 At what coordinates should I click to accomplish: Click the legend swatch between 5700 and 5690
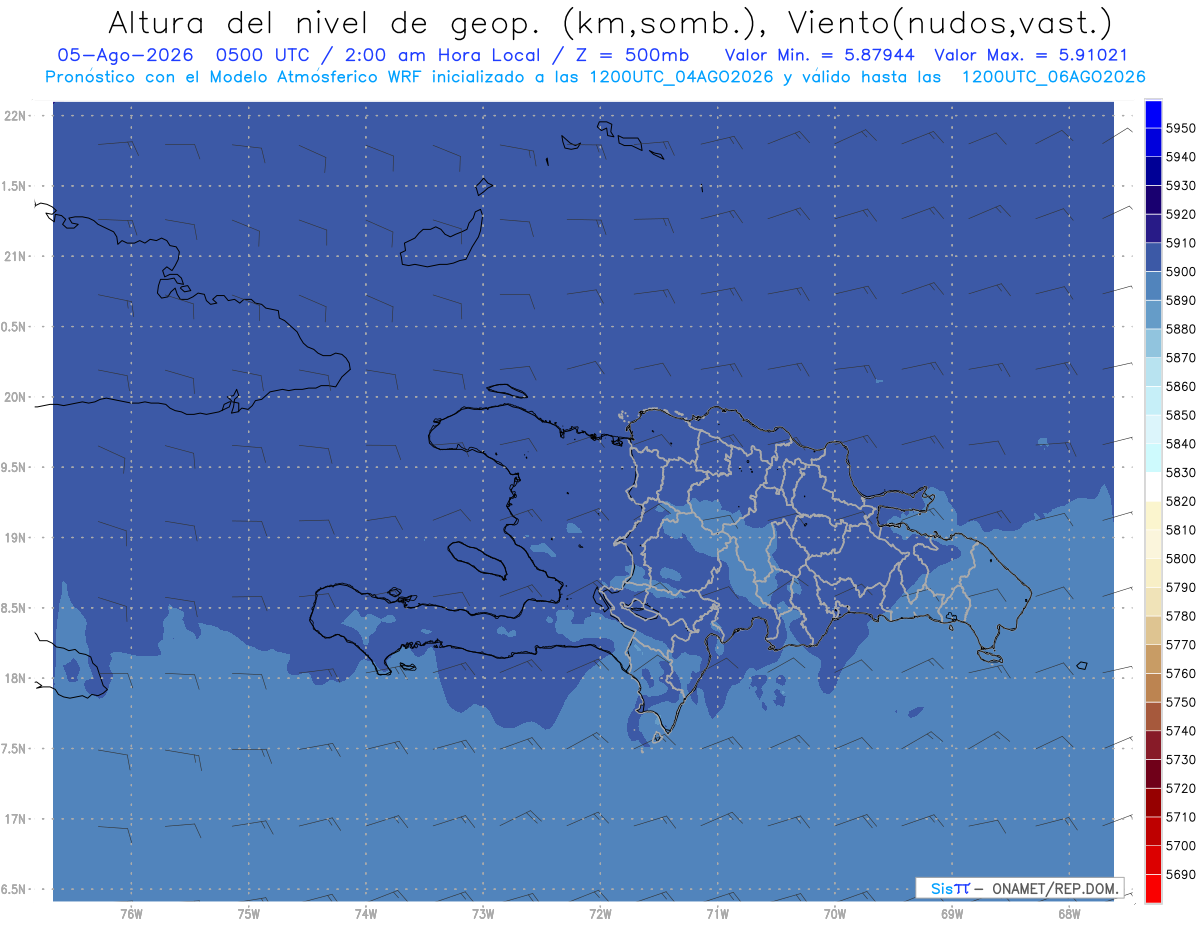pos(1153,860)
